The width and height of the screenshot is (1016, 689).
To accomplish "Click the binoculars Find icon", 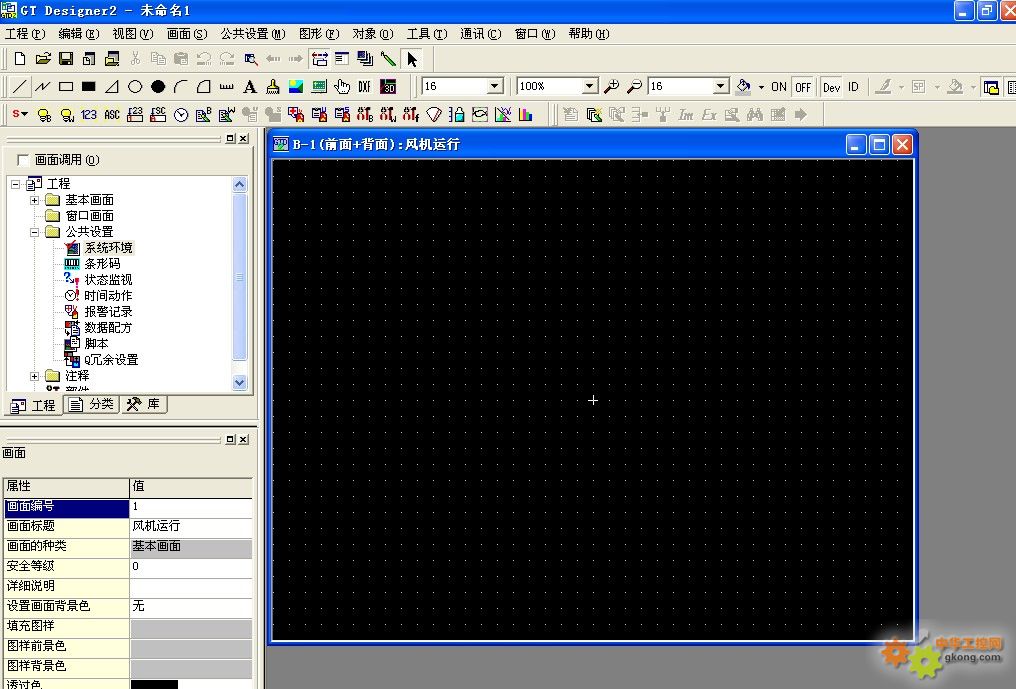I will pos(754,115).
